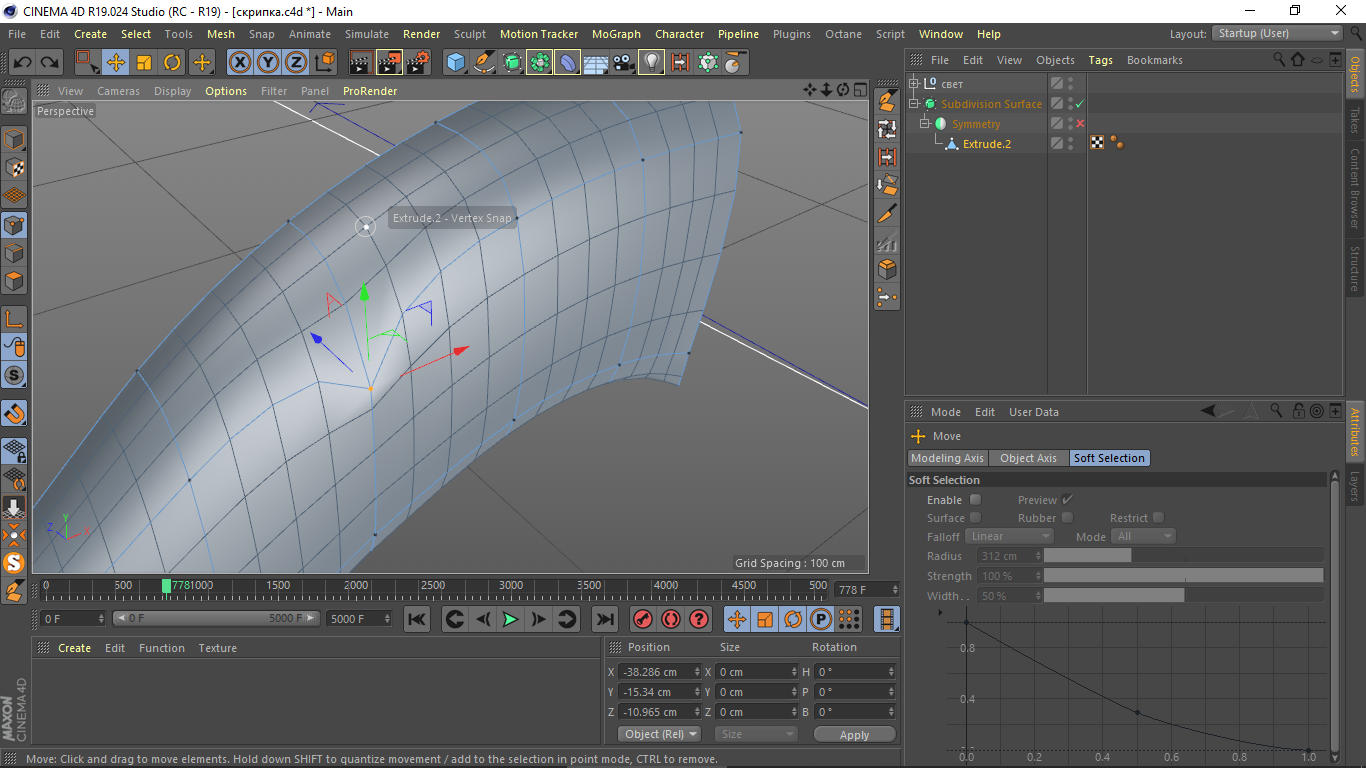Jump to the start of animation
Screen dimensions: 1366x768
pyautogui.click(x=417, y=619)
